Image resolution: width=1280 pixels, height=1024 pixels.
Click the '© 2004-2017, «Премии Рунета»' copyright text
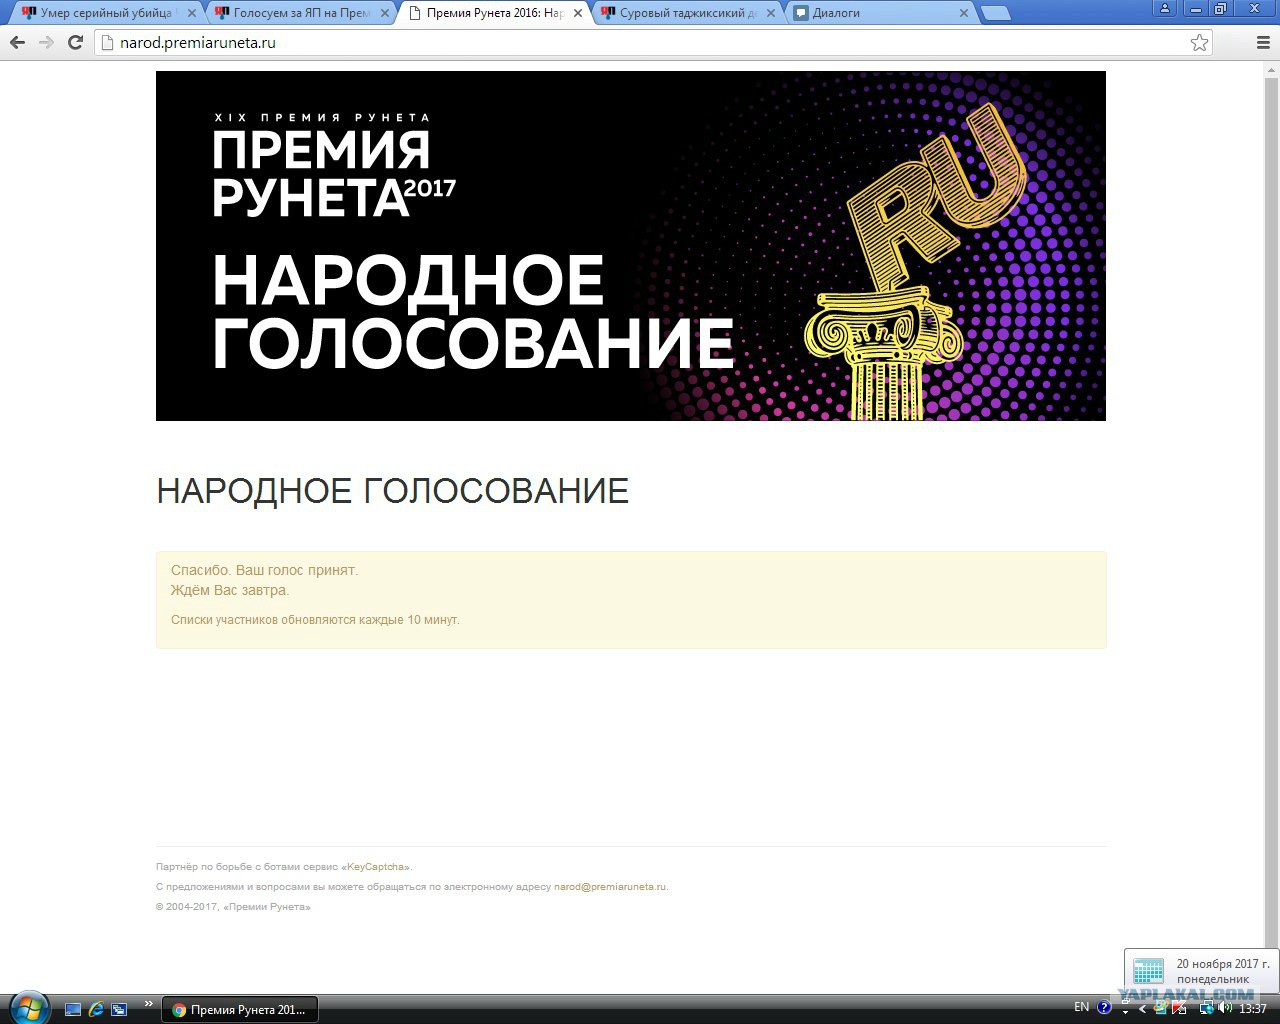pyautogui.click(x=233, y=907)
